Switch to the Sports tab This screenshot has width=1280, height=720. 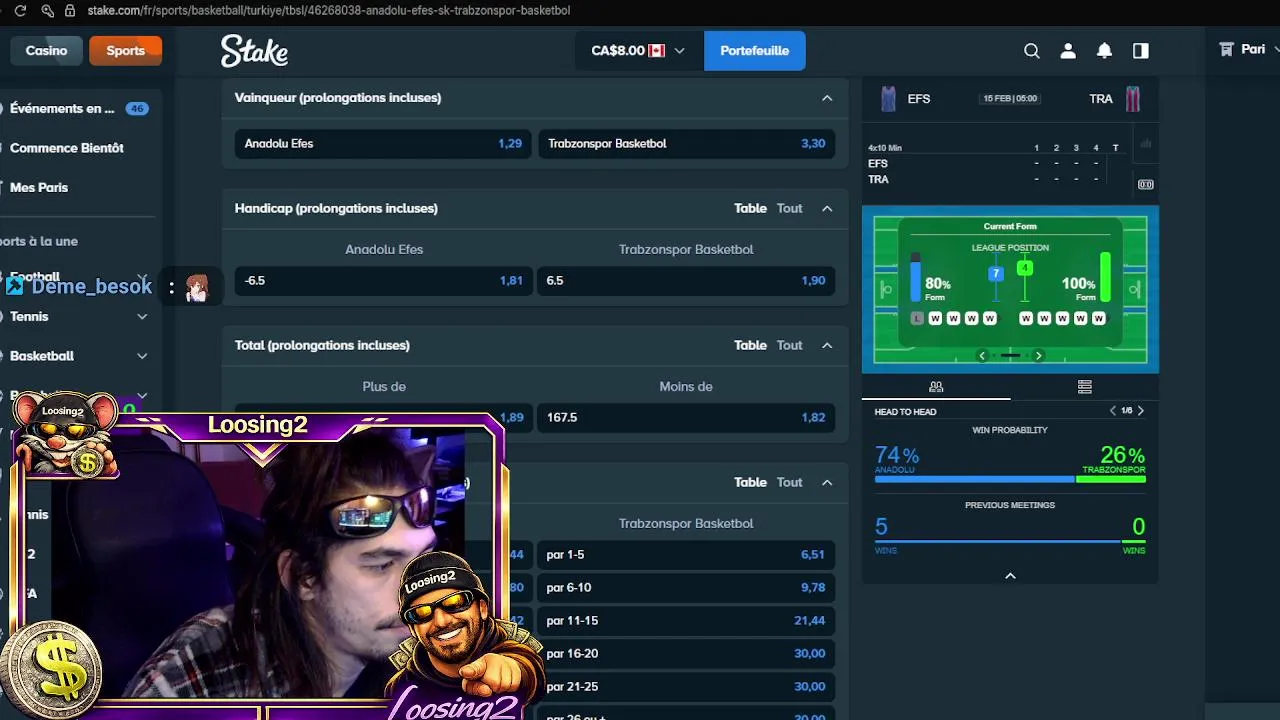[x=126, y=51]
